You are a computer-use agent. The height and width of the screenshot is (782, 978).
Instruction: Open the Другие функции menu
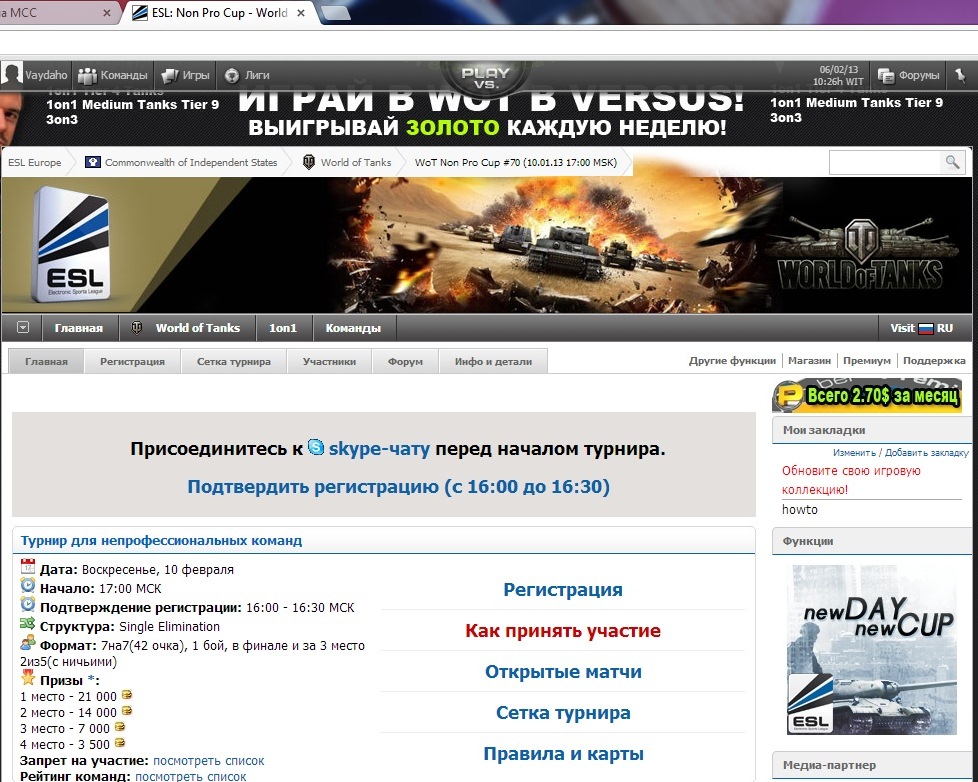tap(732, 361)
